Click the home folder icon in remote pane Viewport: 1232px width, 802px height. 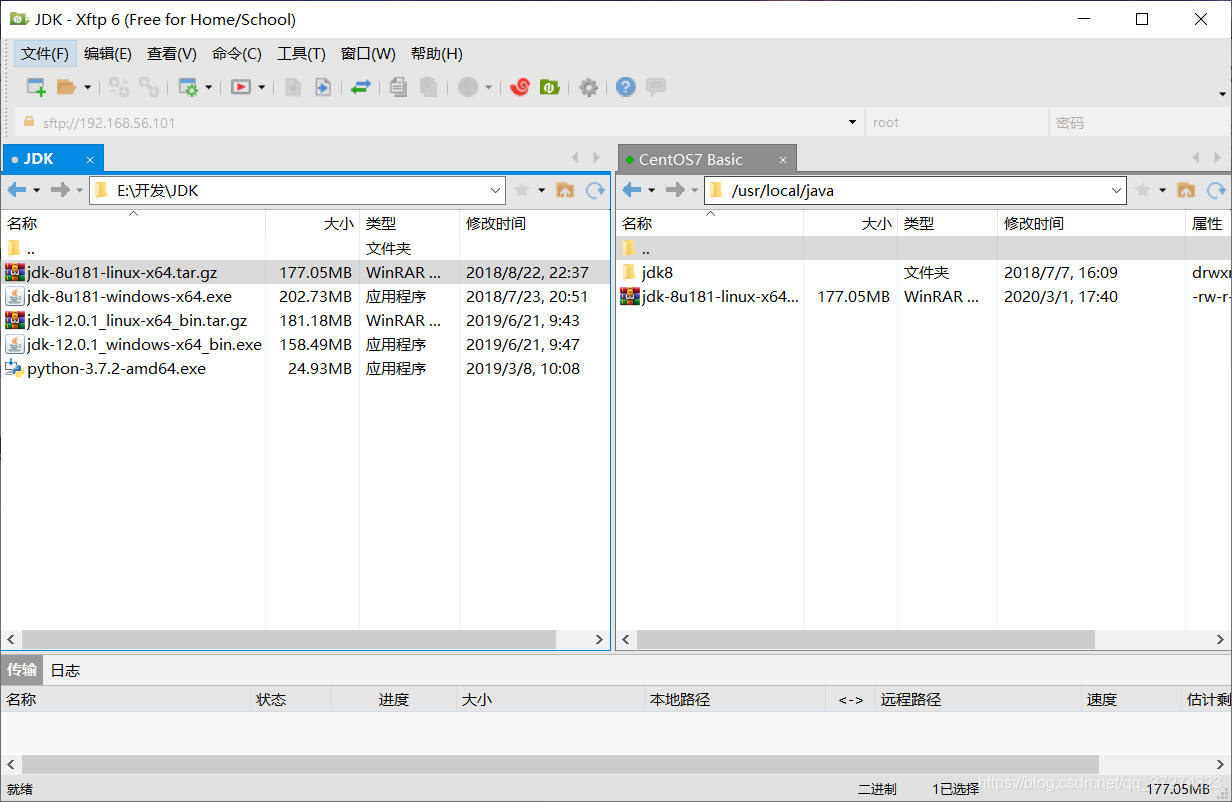[1186, 190]
